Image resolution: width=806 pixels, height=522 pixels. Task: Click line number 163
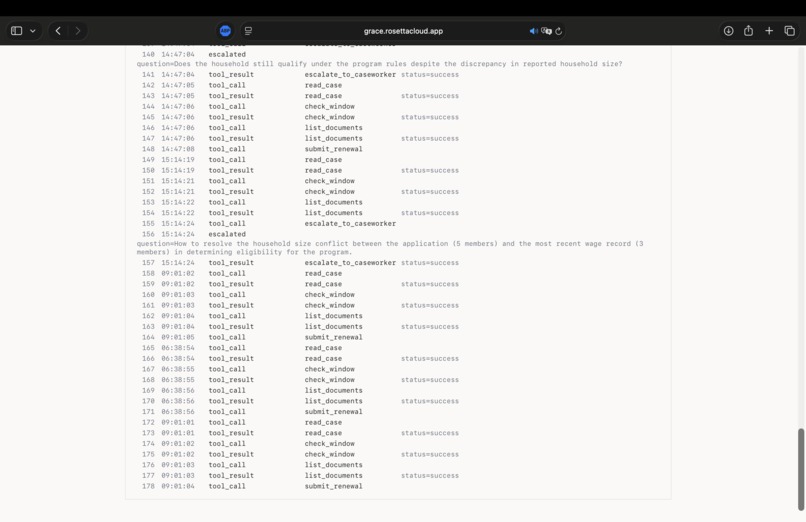[148, 327]
